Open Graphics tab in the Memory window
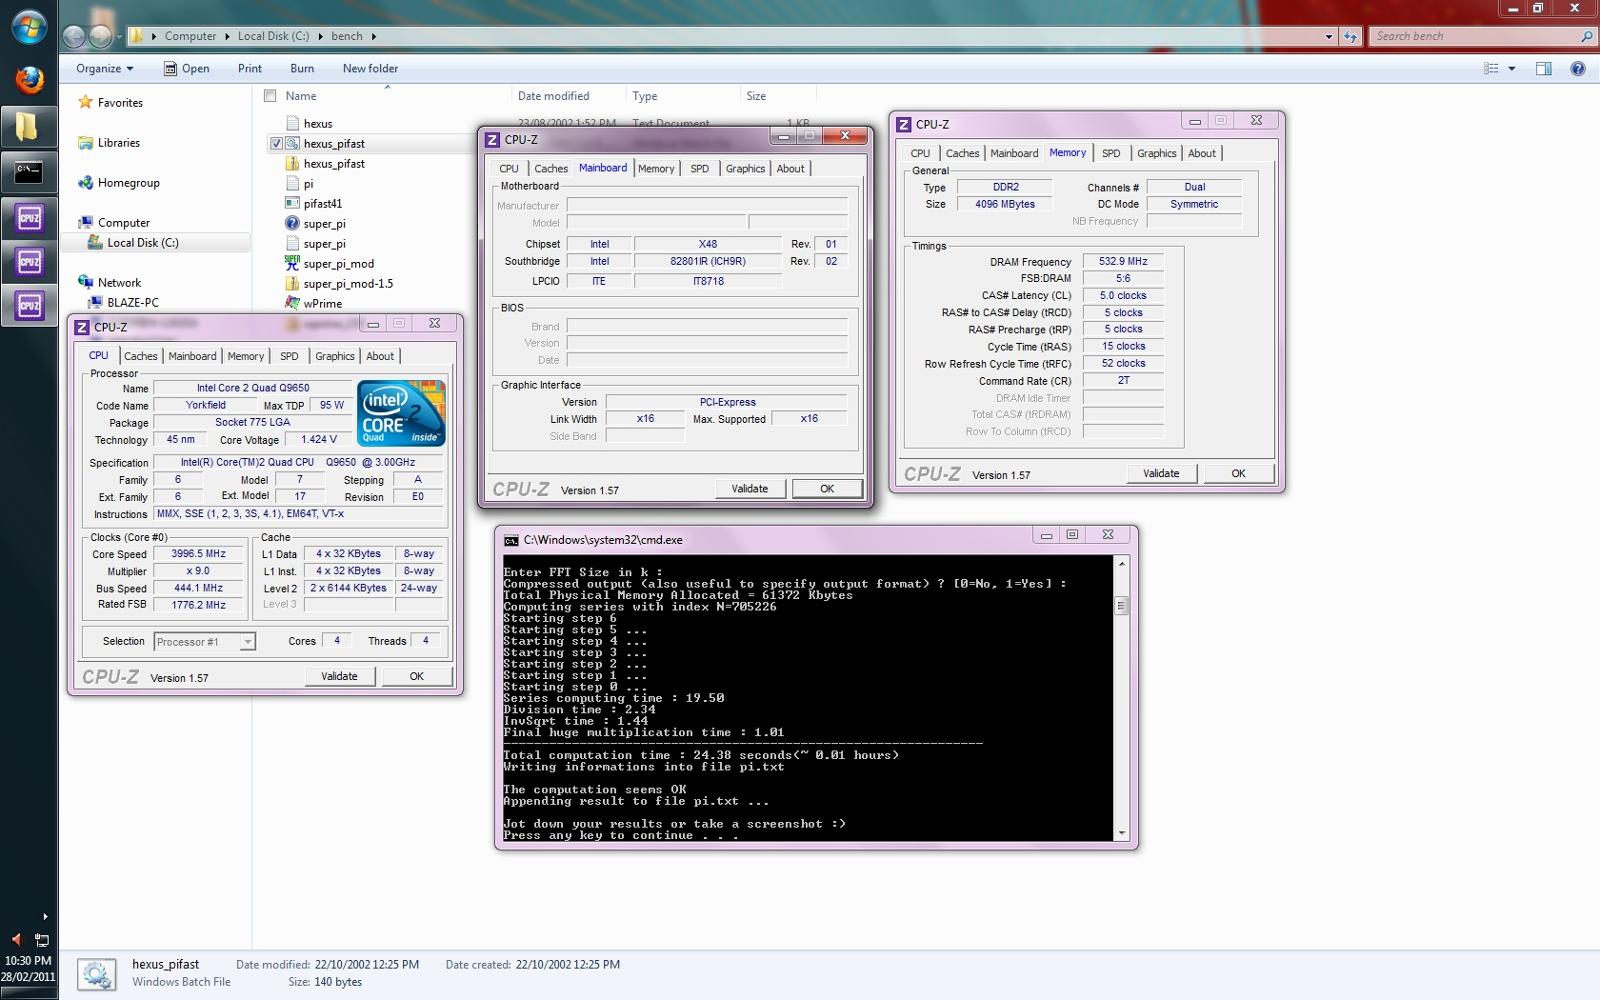This screenshot has width=1600, height=1000. (1157, 153)
